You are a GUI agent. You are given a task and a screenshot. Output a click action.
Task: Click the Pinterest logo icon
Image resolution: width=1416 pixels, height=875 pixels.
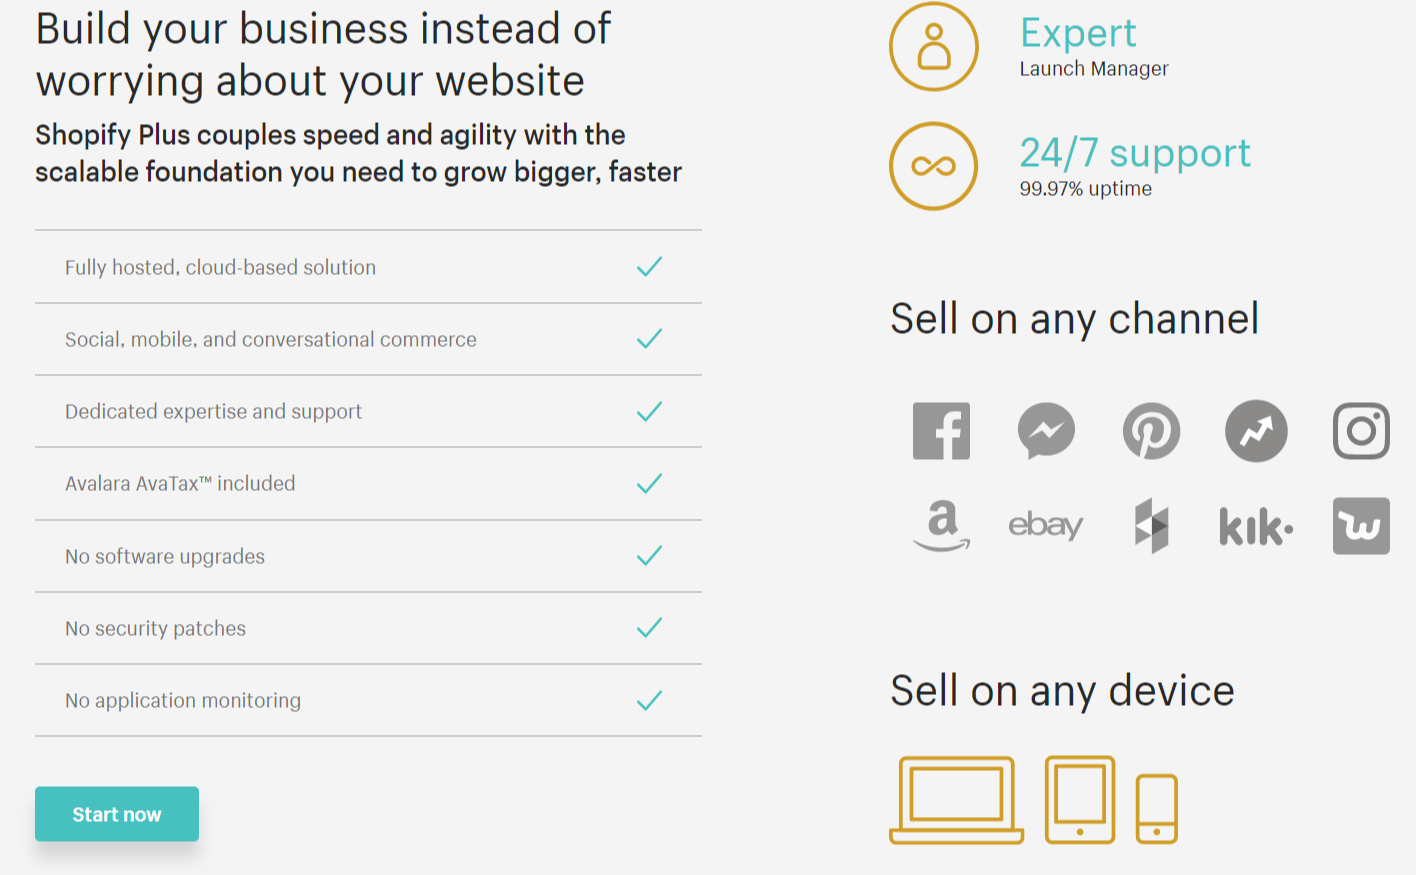[1151, 431]
